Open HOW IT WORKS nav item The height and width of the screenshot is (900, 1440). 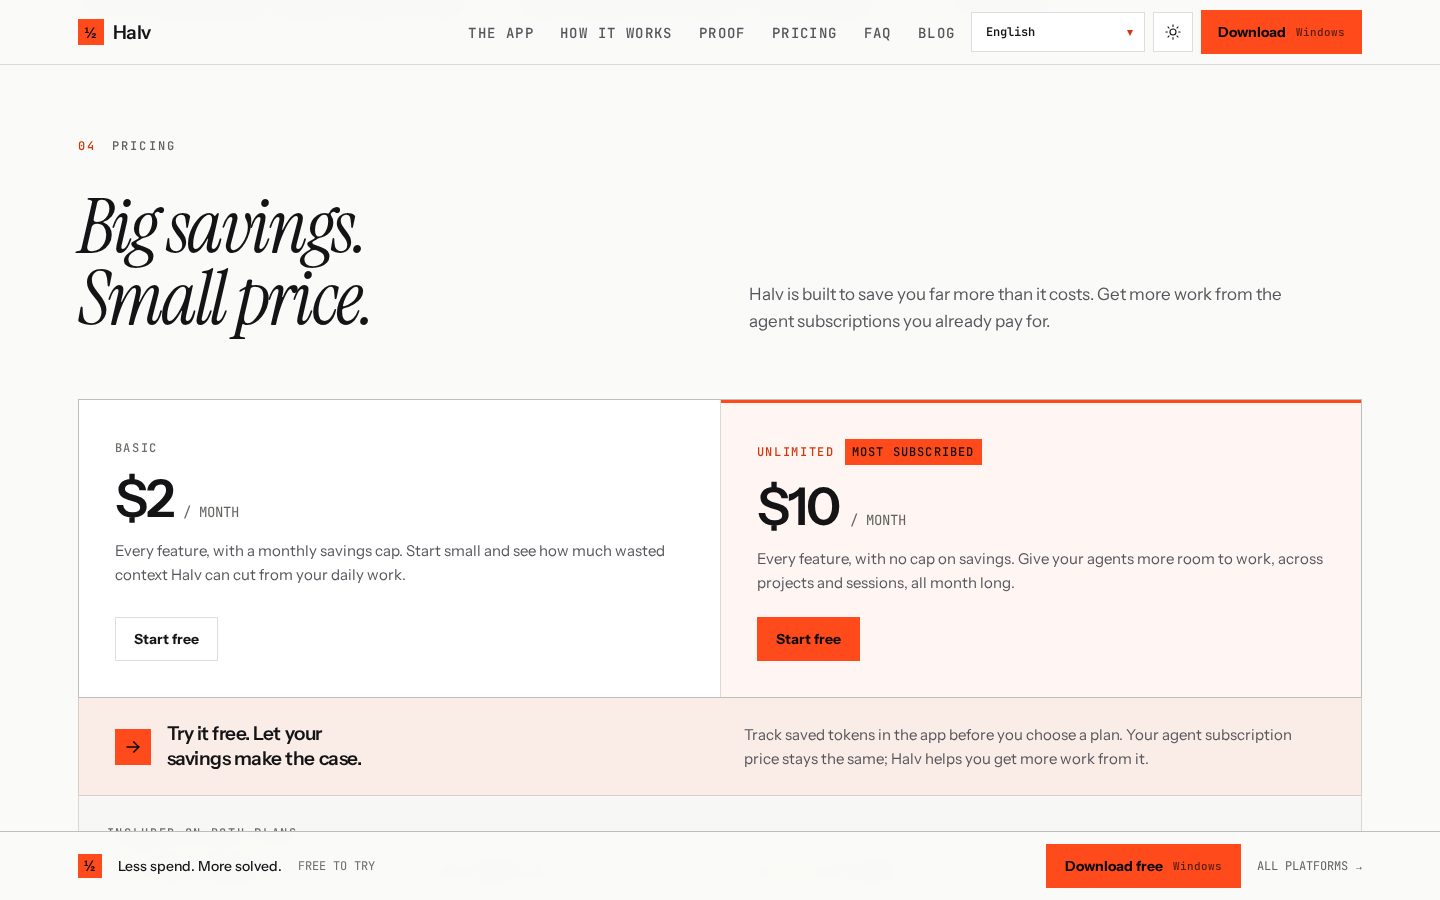(616, 33)
